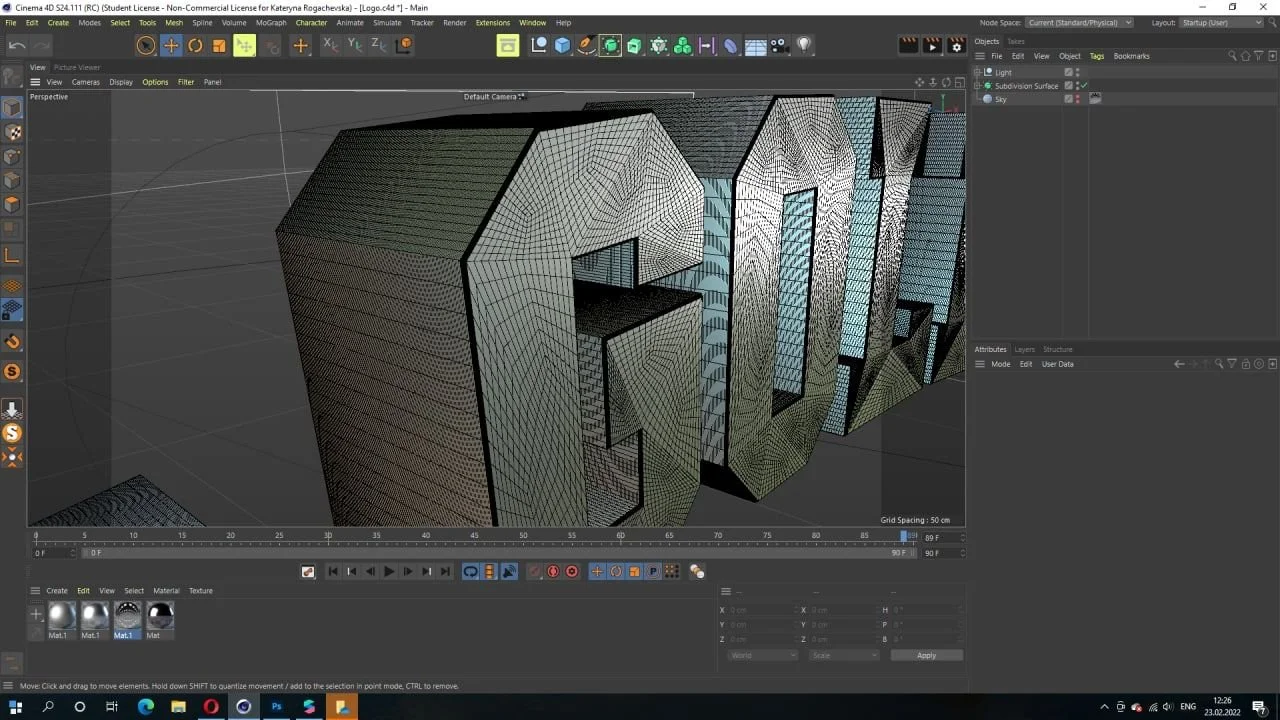Toggle X-axis lock
1280x720 pixels.
coord(330,45)
